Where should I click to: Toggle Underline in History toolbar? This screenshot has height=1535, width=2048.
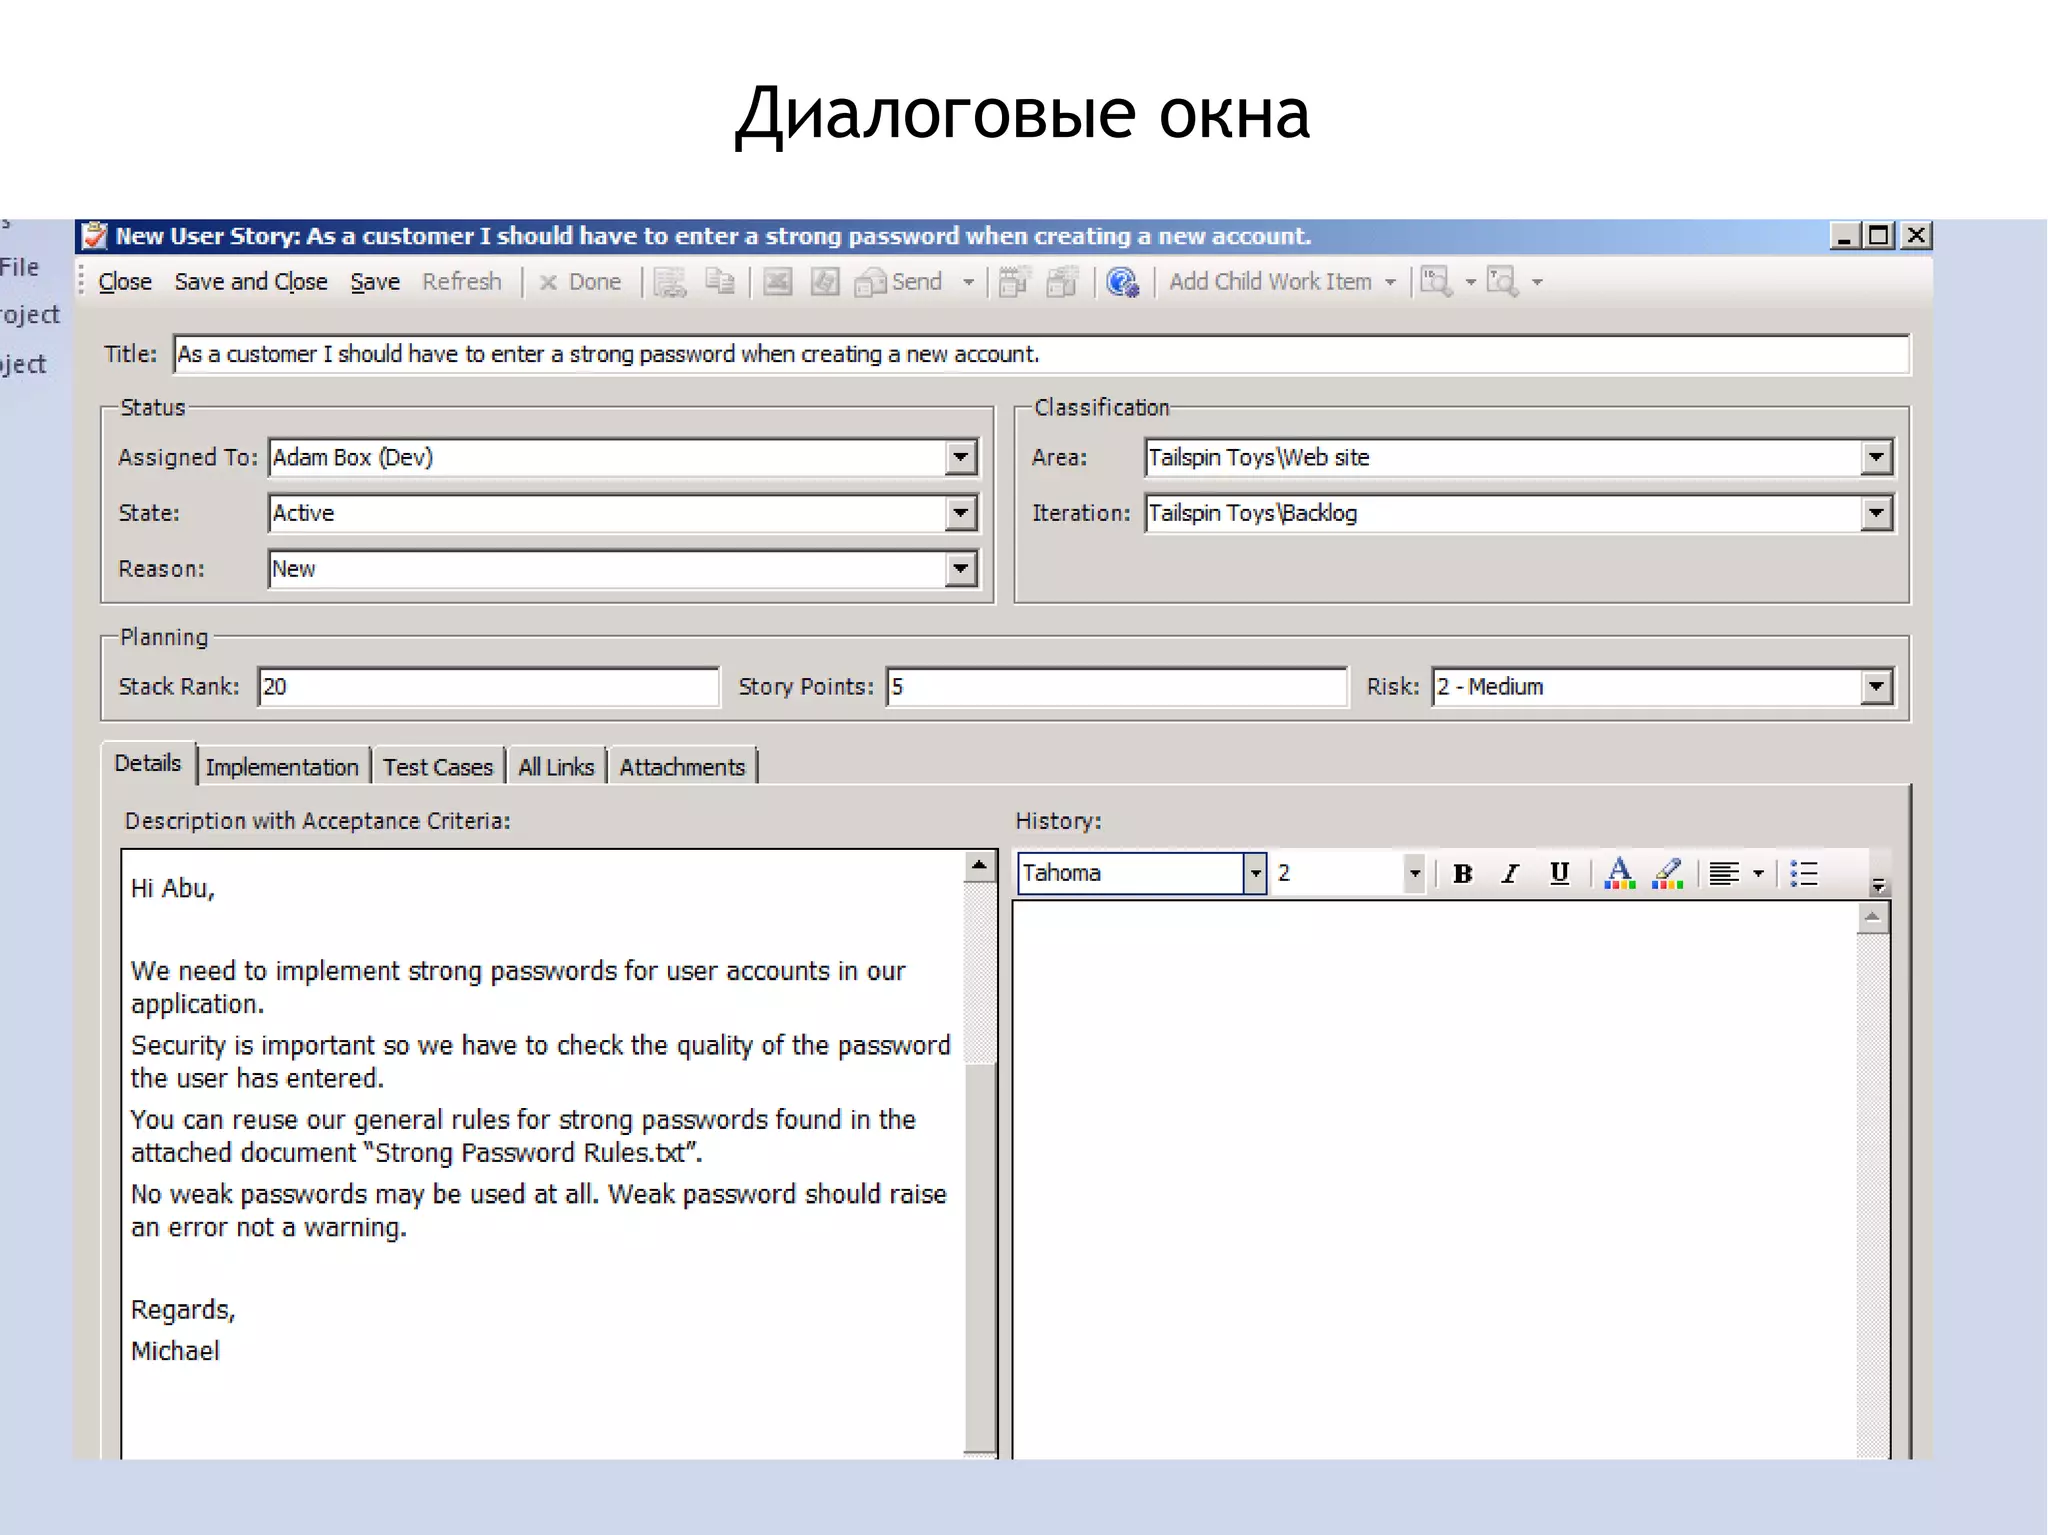click(x=1559, y=874)
